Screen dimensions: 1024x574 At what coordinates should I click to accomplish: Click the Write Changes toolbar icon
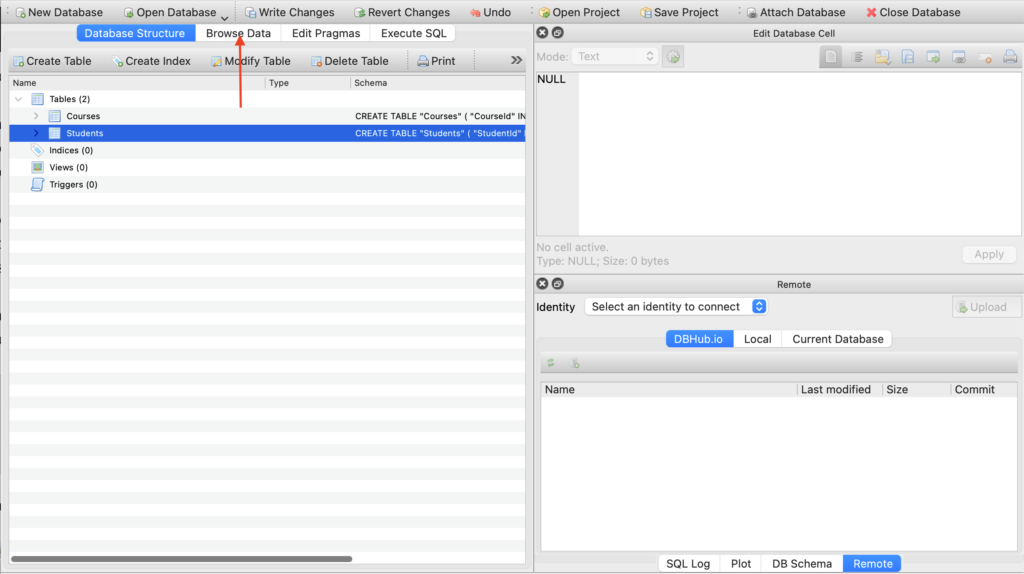250,13
